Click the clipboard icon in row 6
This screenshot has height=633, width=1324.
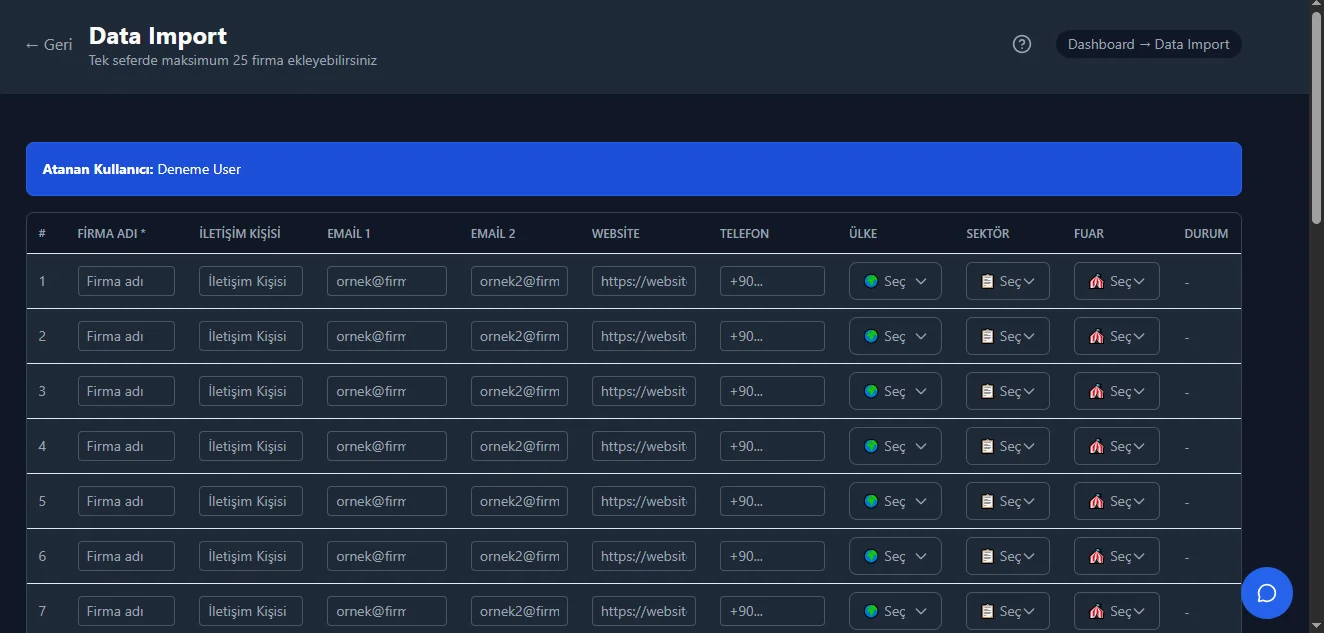click(984, 556)
